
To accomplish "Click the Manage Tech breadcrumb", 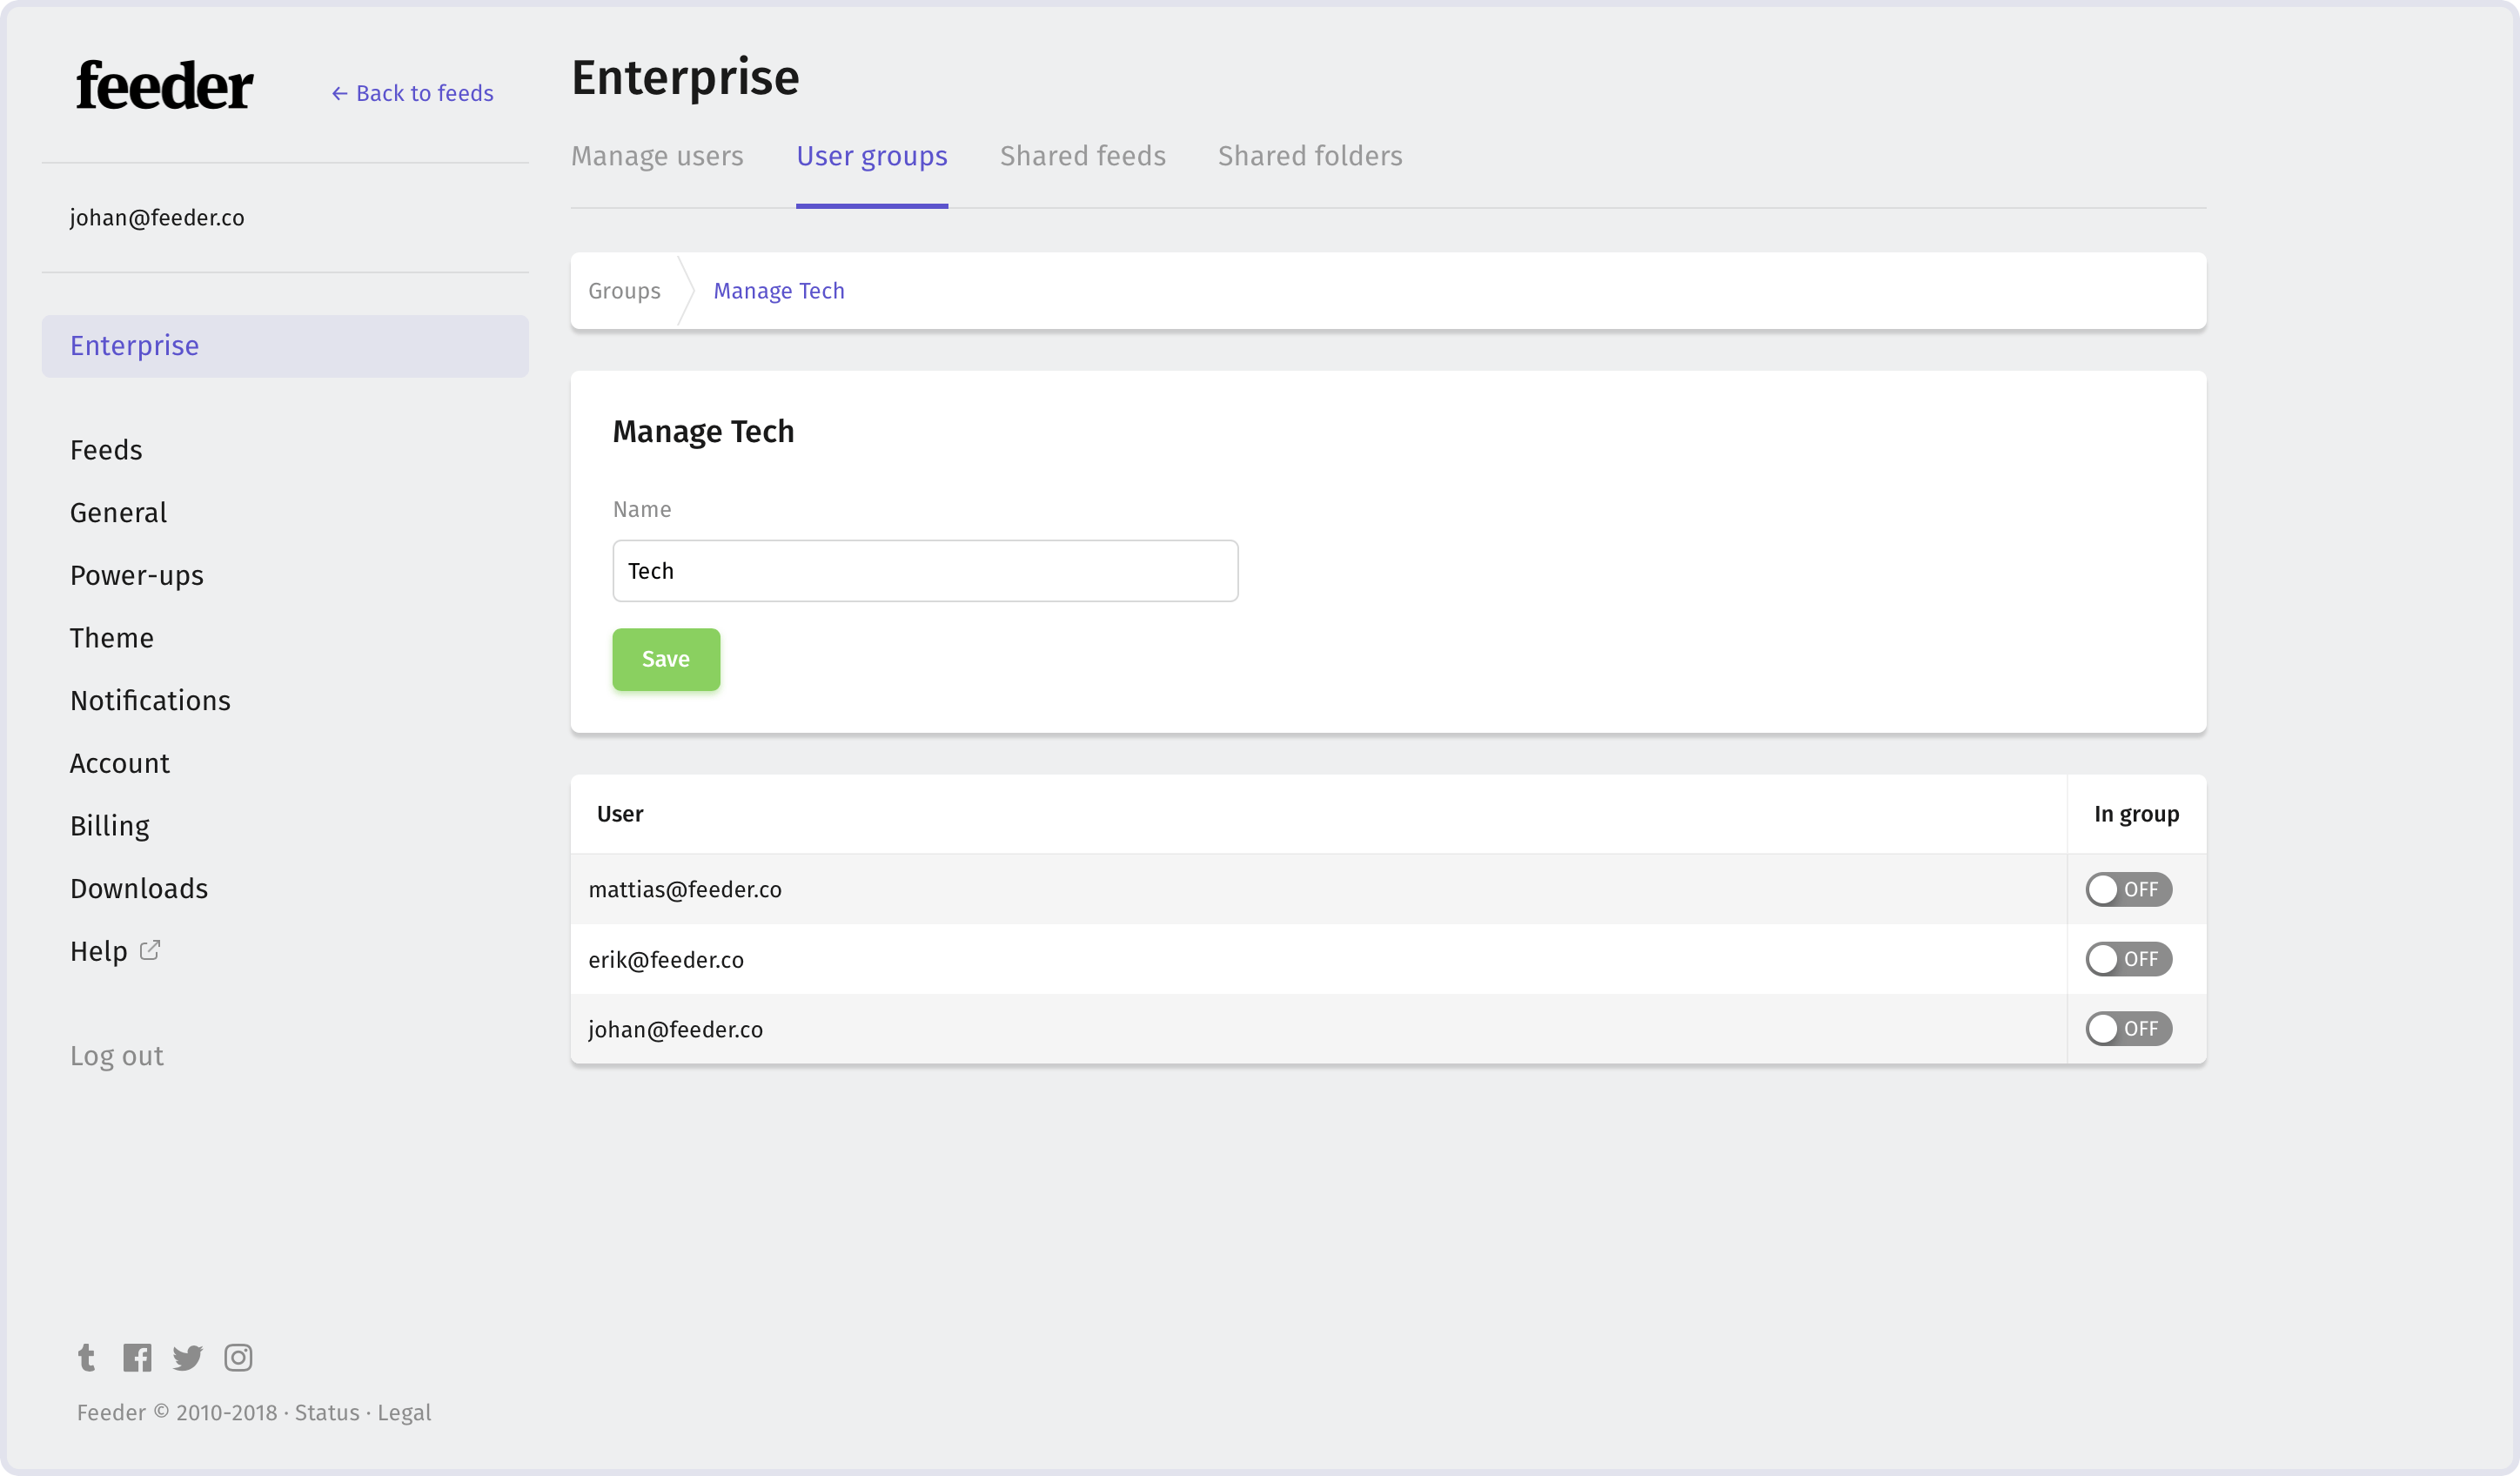I will [x=779, y=291].
